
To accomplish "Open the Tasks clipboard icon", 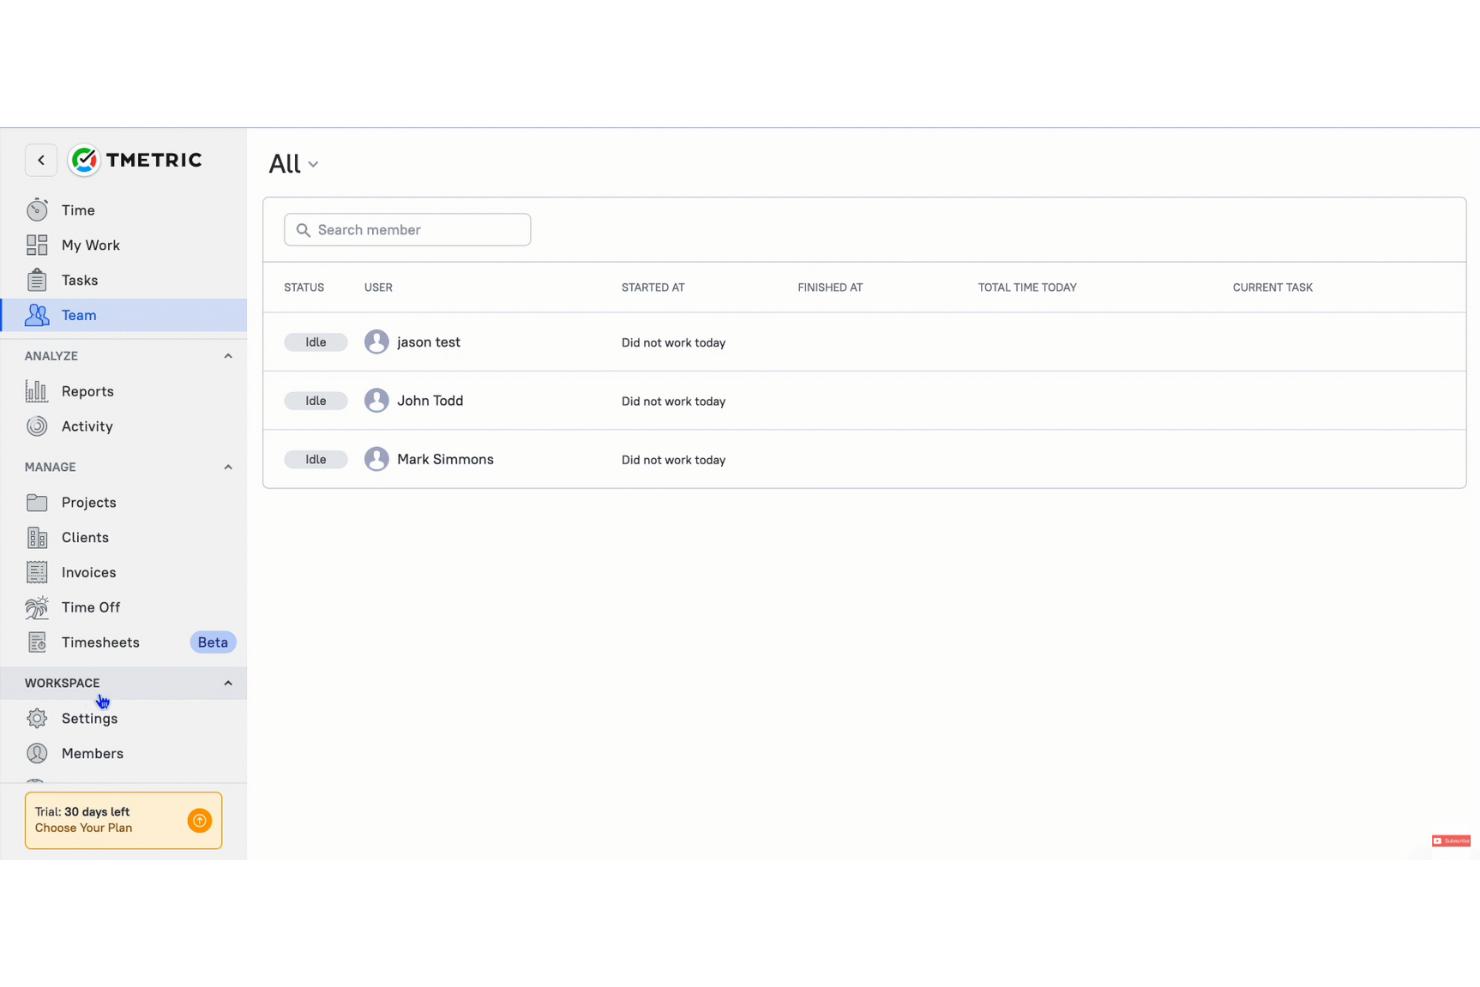I will tap(36, 280).
